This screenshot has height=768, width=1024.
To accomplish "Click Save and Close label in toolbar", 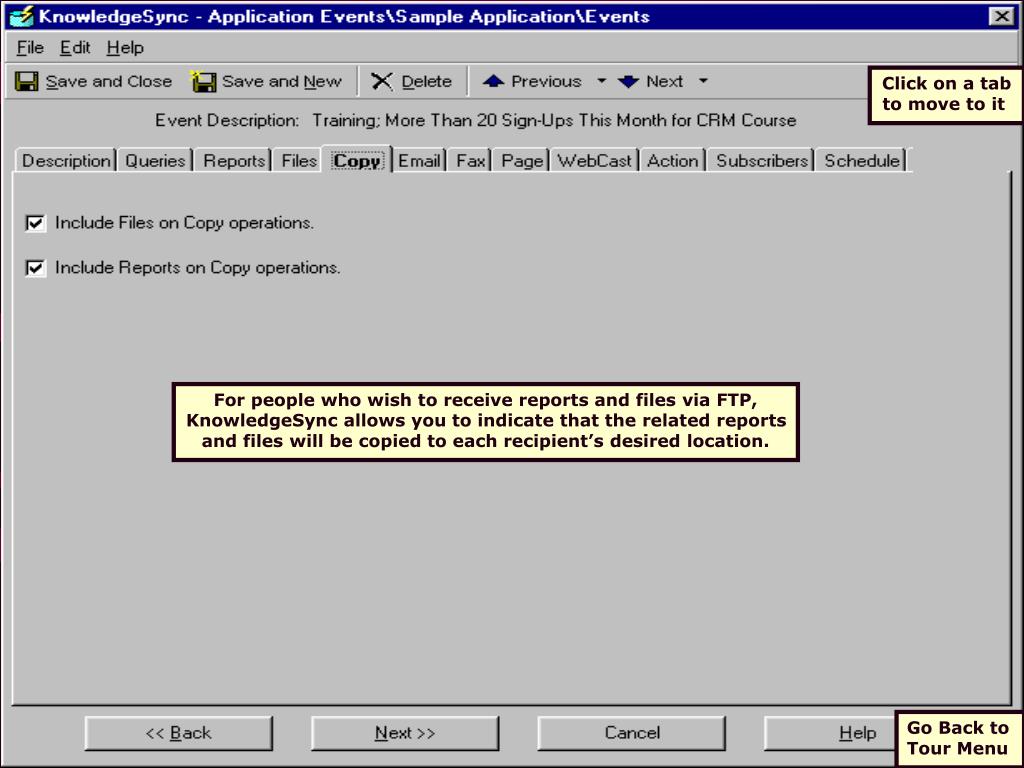I will [x=108, y=82].
